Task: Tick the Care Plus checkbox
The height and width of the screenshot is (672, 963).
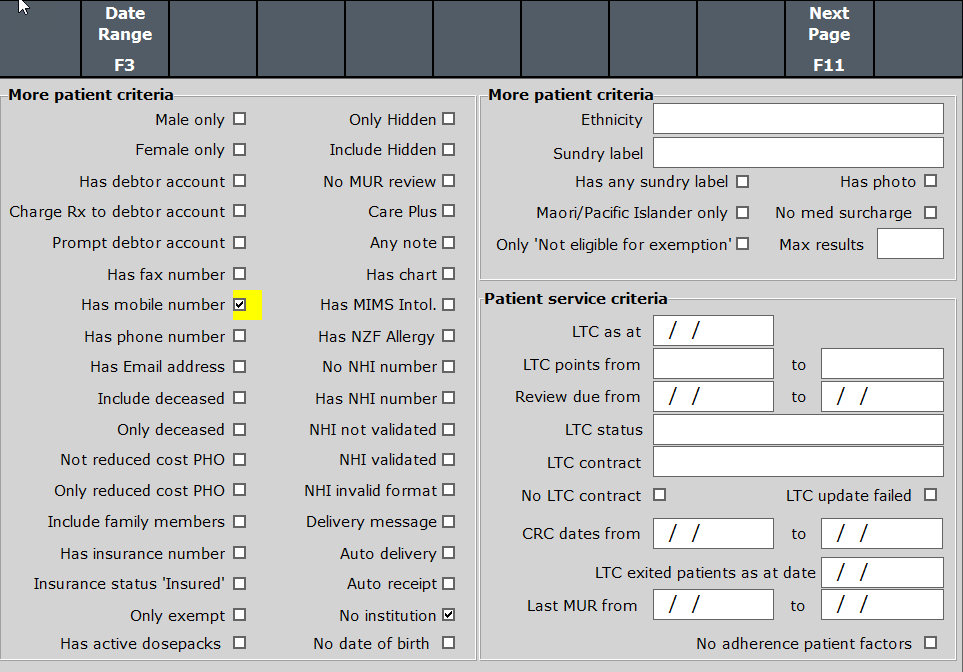Action: (448, 211)
